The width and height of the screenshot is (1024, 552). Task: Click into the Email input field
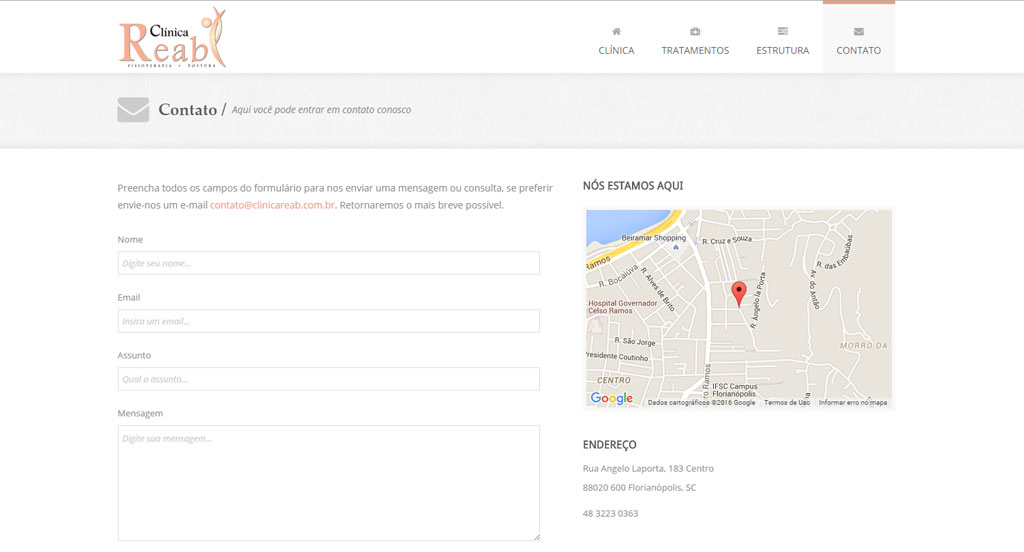pyautogui.click(x=328, y=321)
